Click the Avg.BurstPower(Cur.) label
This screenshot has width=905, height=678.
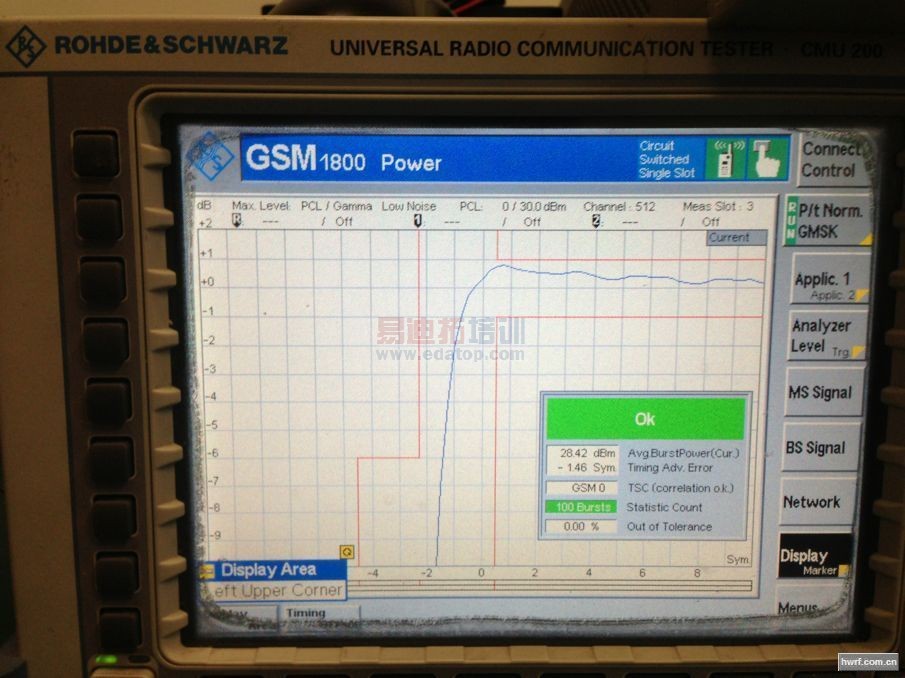tap(683, 454)
